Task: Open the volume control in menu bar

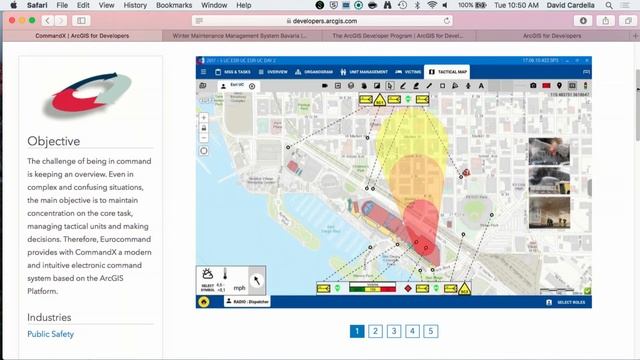Action: [445, 5]
